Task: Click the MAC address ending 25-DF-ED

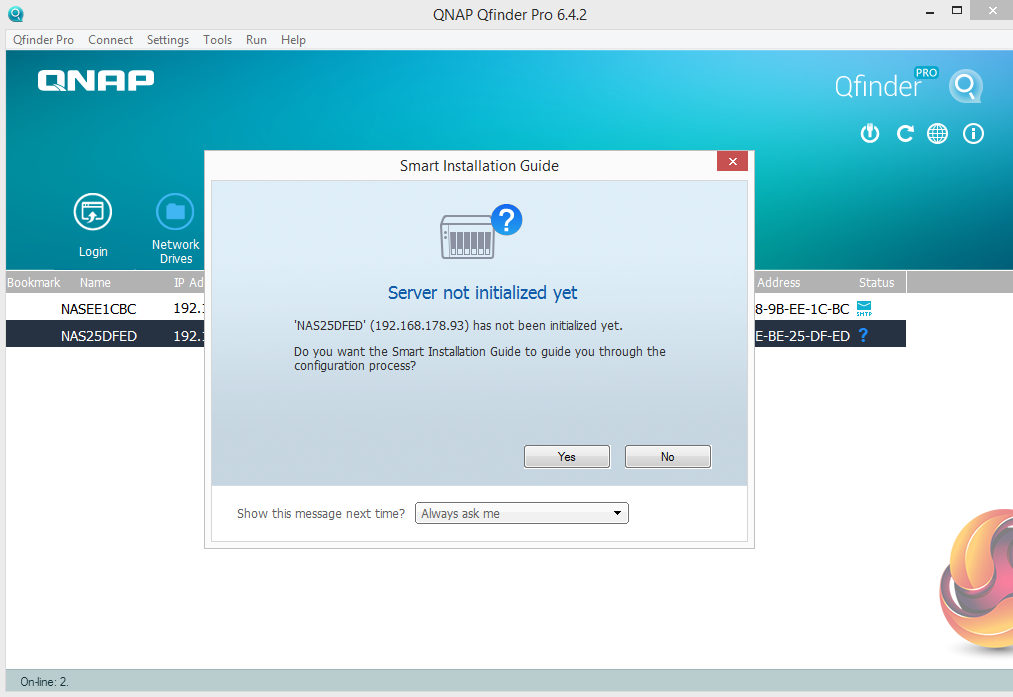Action: (802, 336)
